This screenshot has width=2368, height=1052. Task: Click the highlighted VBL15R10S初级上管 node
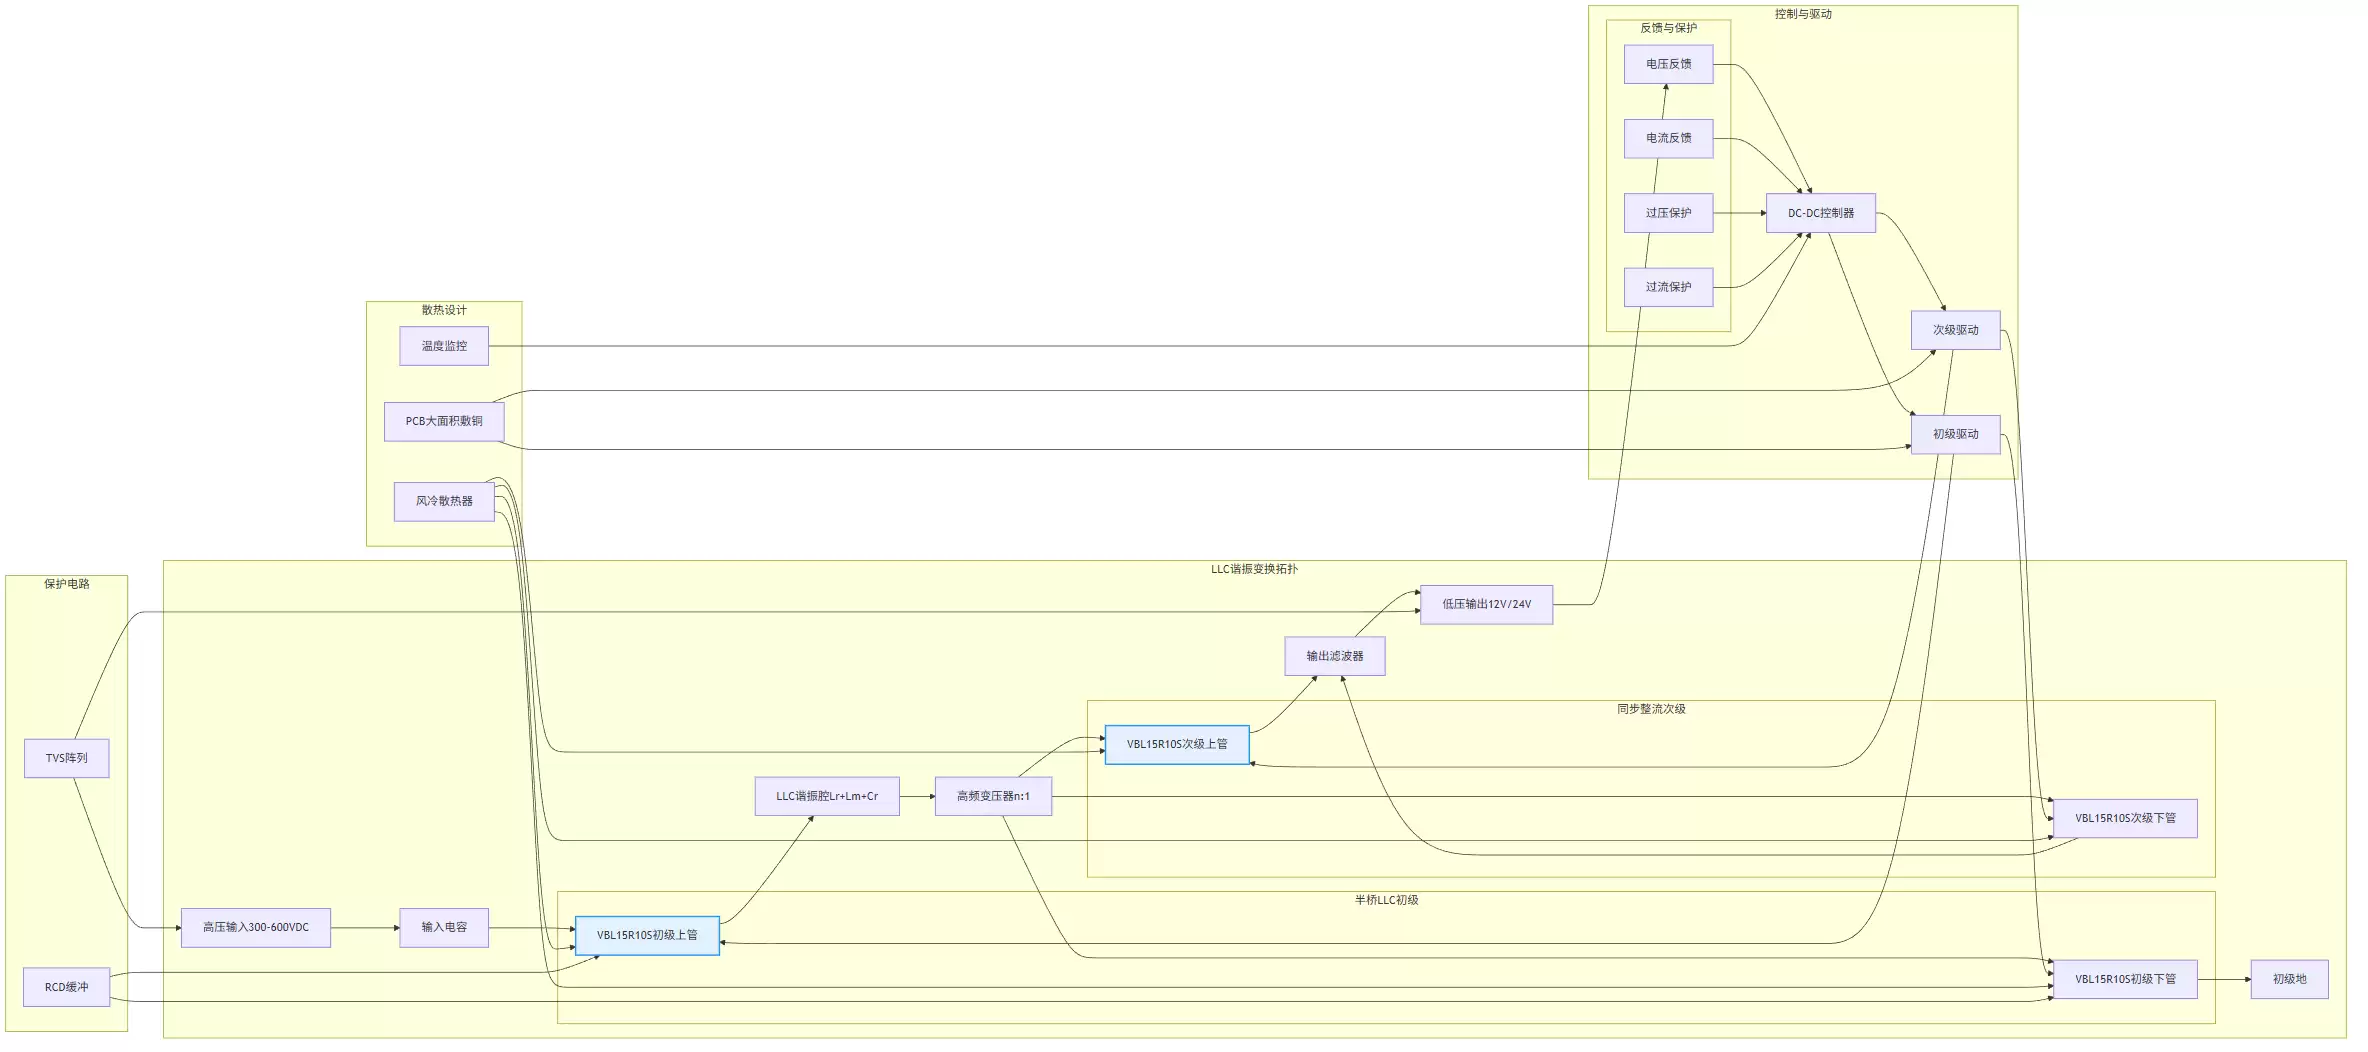coord(647,935)
